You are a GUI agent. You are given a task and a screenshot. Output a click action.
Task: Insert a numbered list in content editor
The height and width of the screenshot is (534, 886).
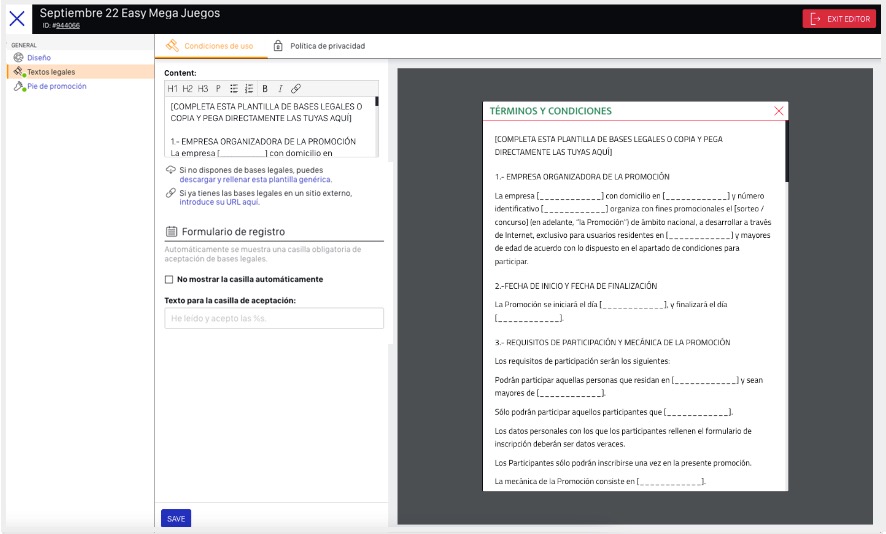(x=249, y=88)
